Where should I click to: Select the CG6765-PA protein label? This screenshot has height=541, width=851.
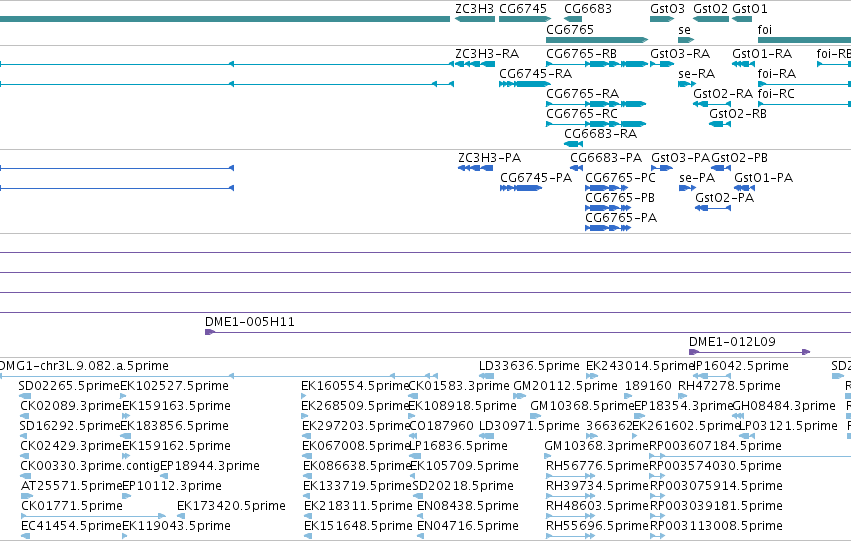pyautogui.click(x=621, y=218)
